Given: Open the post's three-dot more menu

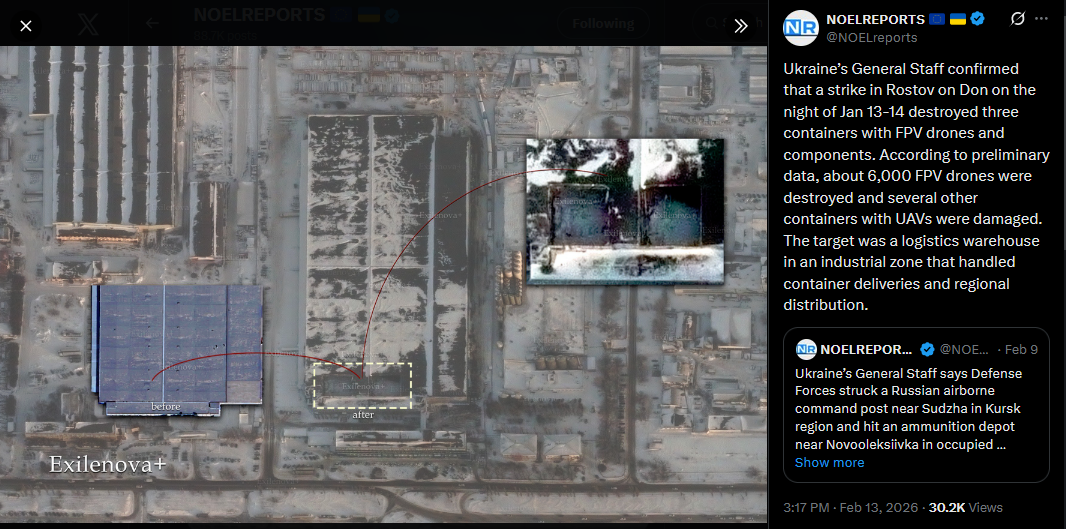Looking at the screenshot, I should click(1042, 19).
